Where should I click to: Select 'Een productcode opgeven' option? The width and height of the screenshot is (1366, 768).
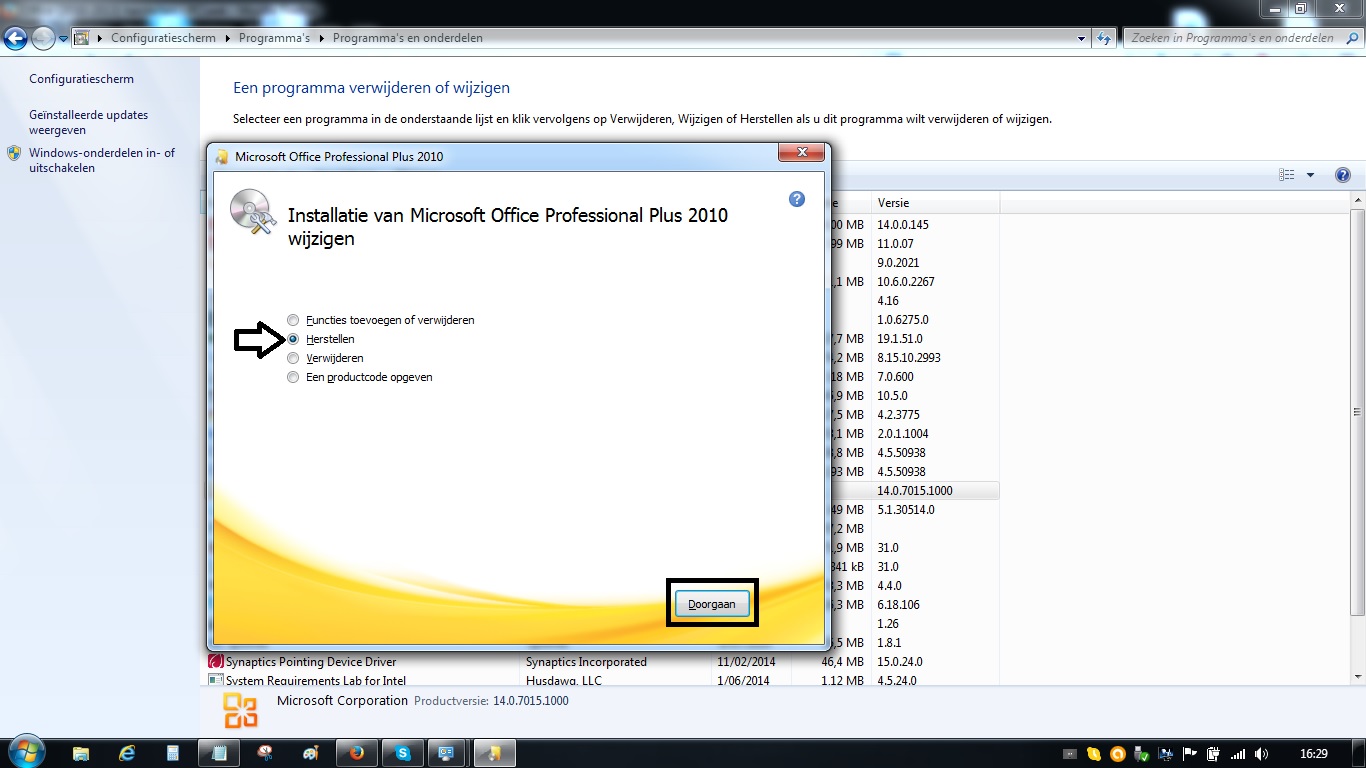293,377
